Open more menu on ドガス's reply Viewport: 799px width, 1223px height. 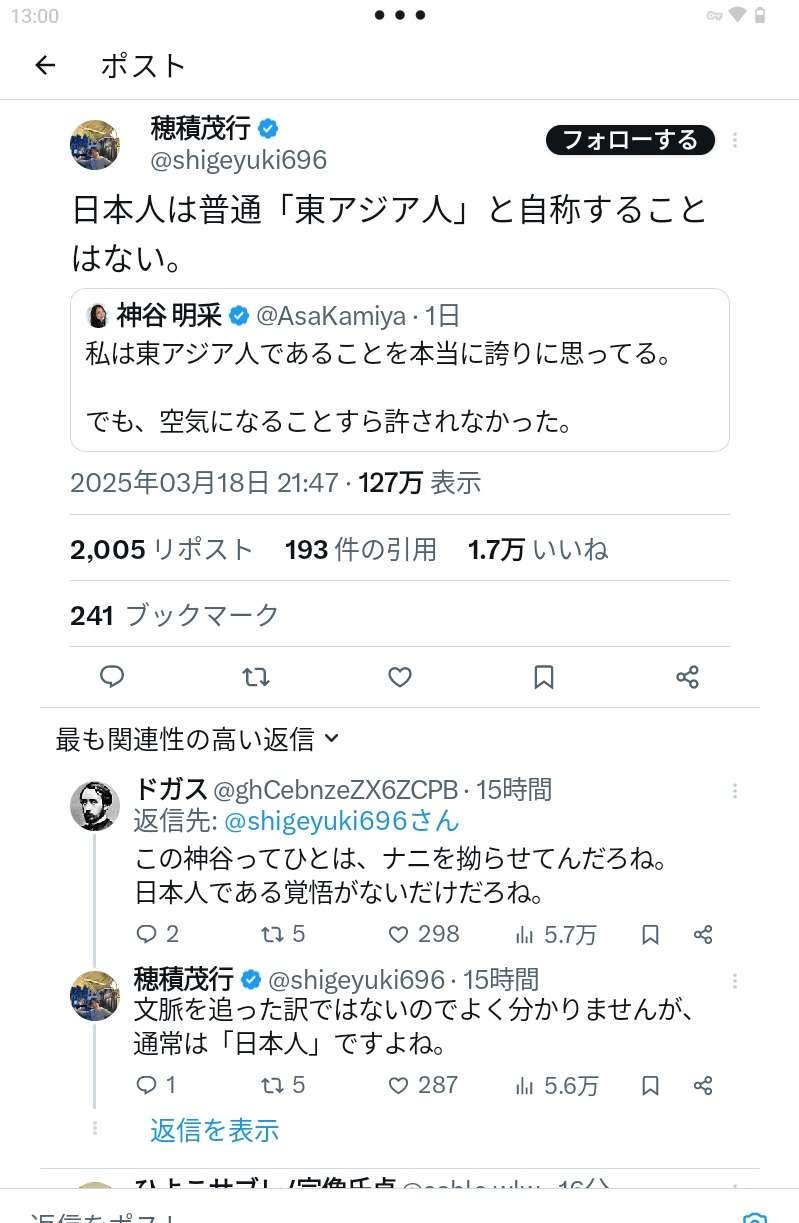point(735,791)
